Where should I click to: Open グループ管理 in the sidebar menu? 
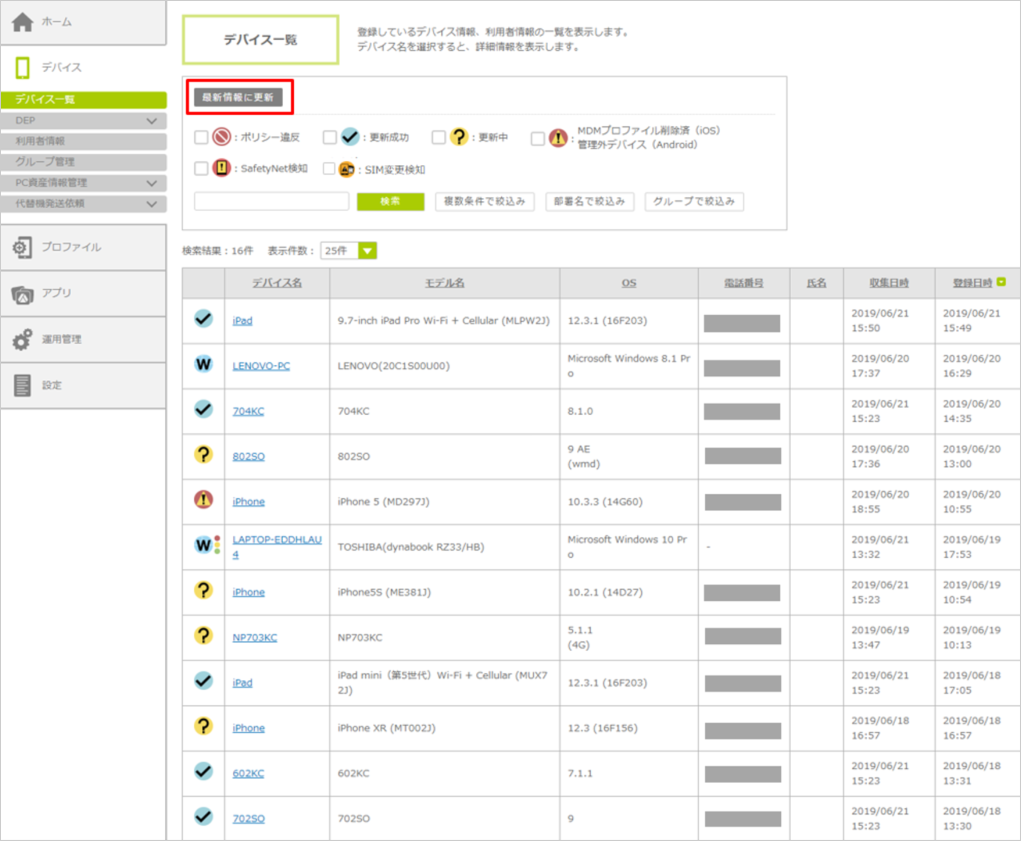(x=84, y=161)
